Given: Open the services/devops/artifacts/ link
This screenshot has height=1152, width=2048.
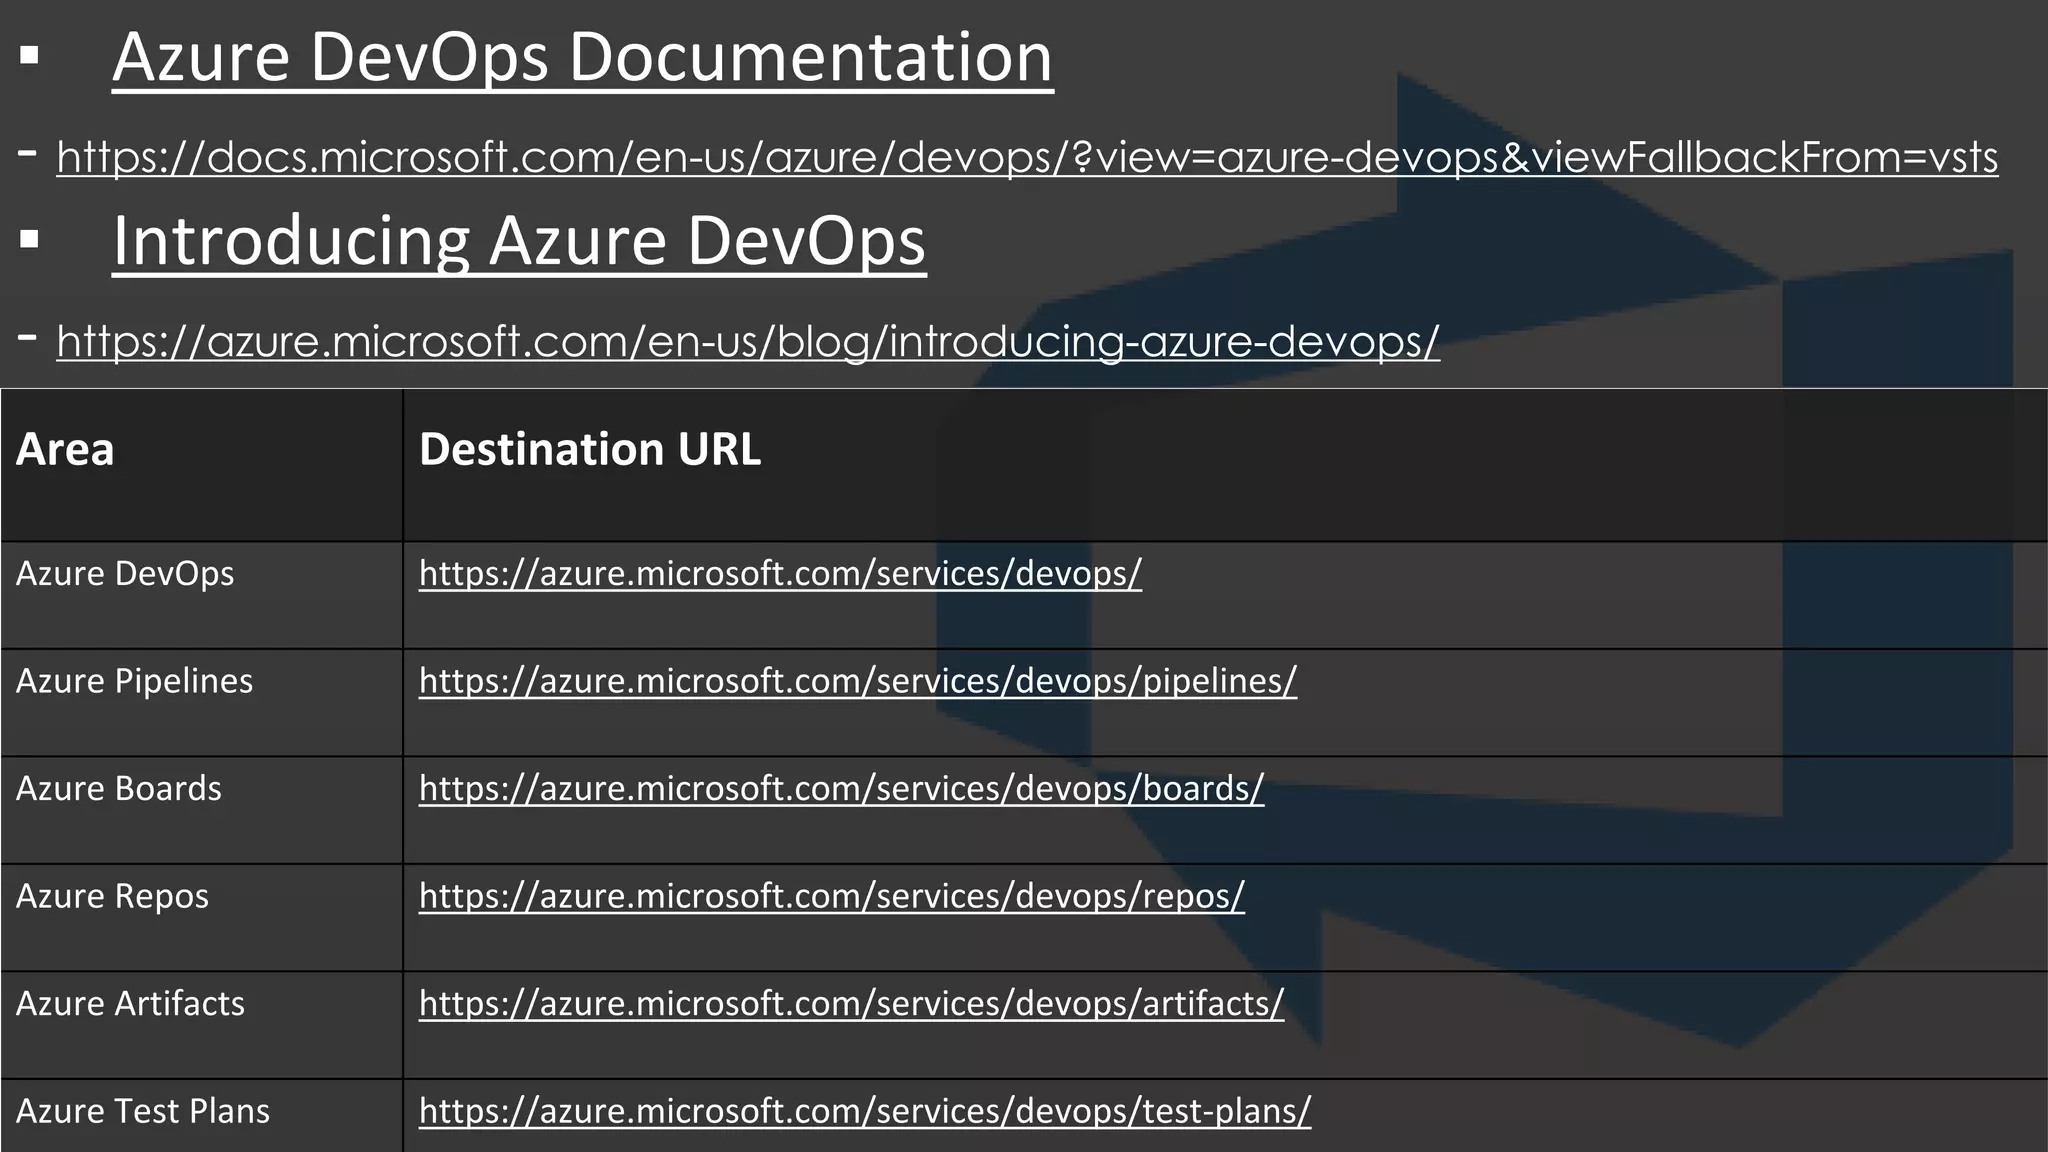Looking at the screenshot, I should [851, 1004].
